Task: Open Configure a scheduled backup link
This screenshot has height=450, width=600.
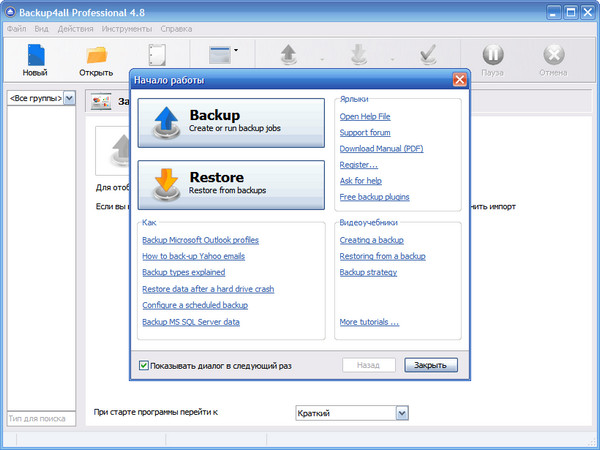Action: click(x=195, y=305)
